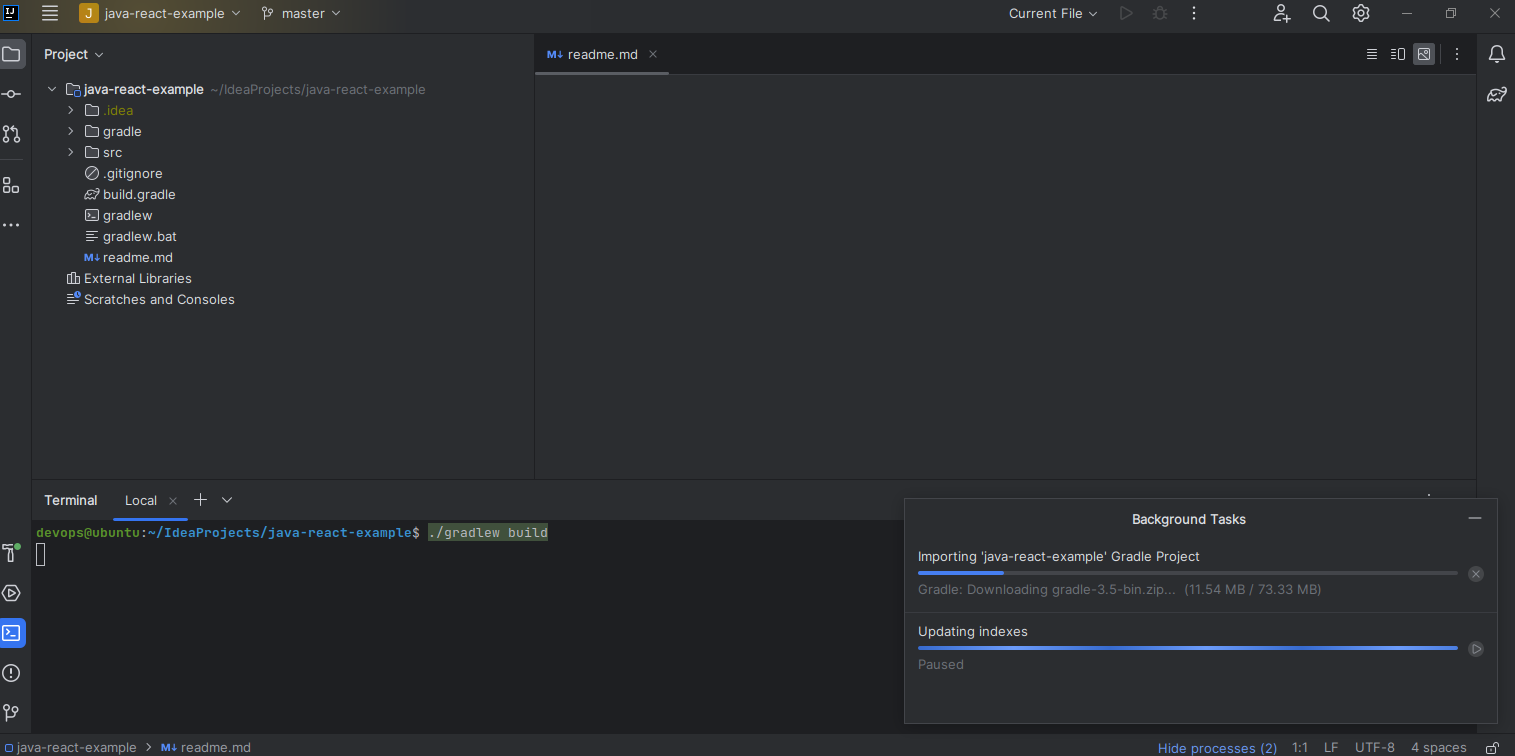Change LF line separator in status bar

(1331, 747)
